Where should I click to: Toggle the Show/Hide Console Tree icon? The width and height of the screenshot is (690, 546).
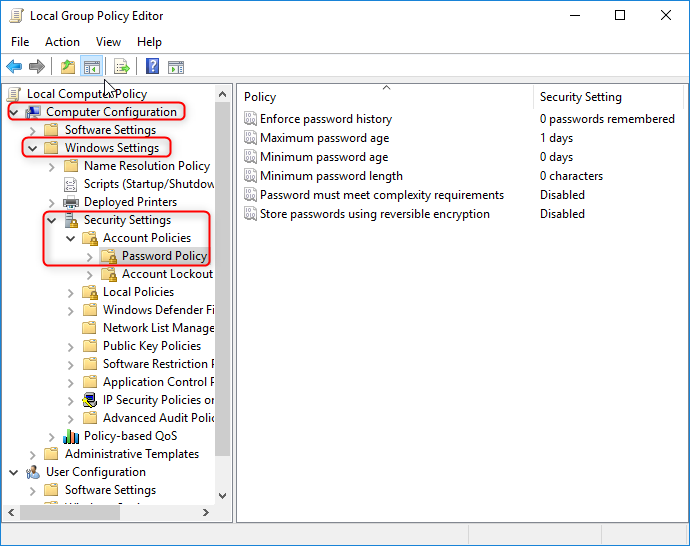(91, 67)
